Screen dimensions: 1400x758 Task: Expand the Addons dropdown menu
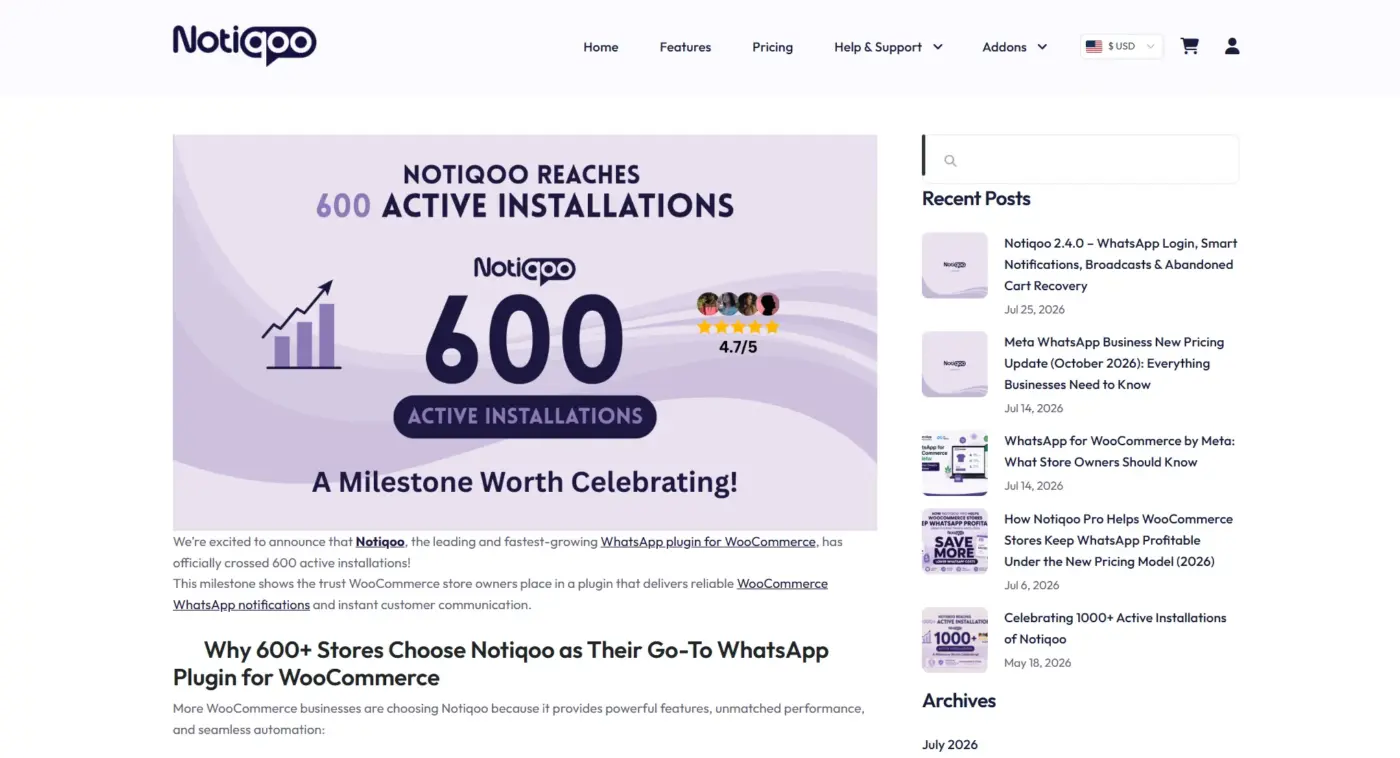[x=1014, y=47]
